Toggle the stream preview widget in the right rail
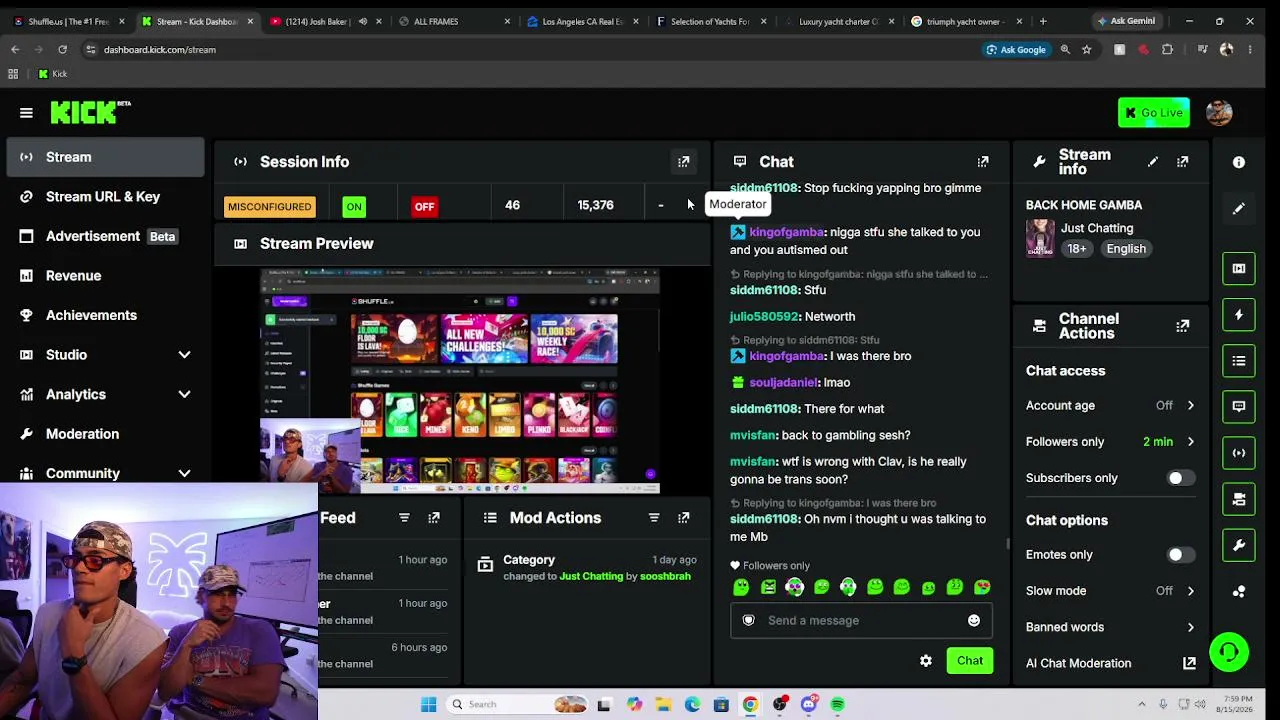Image resolution: width=1280 pixels, height=720 pixels. point(1239,268)
